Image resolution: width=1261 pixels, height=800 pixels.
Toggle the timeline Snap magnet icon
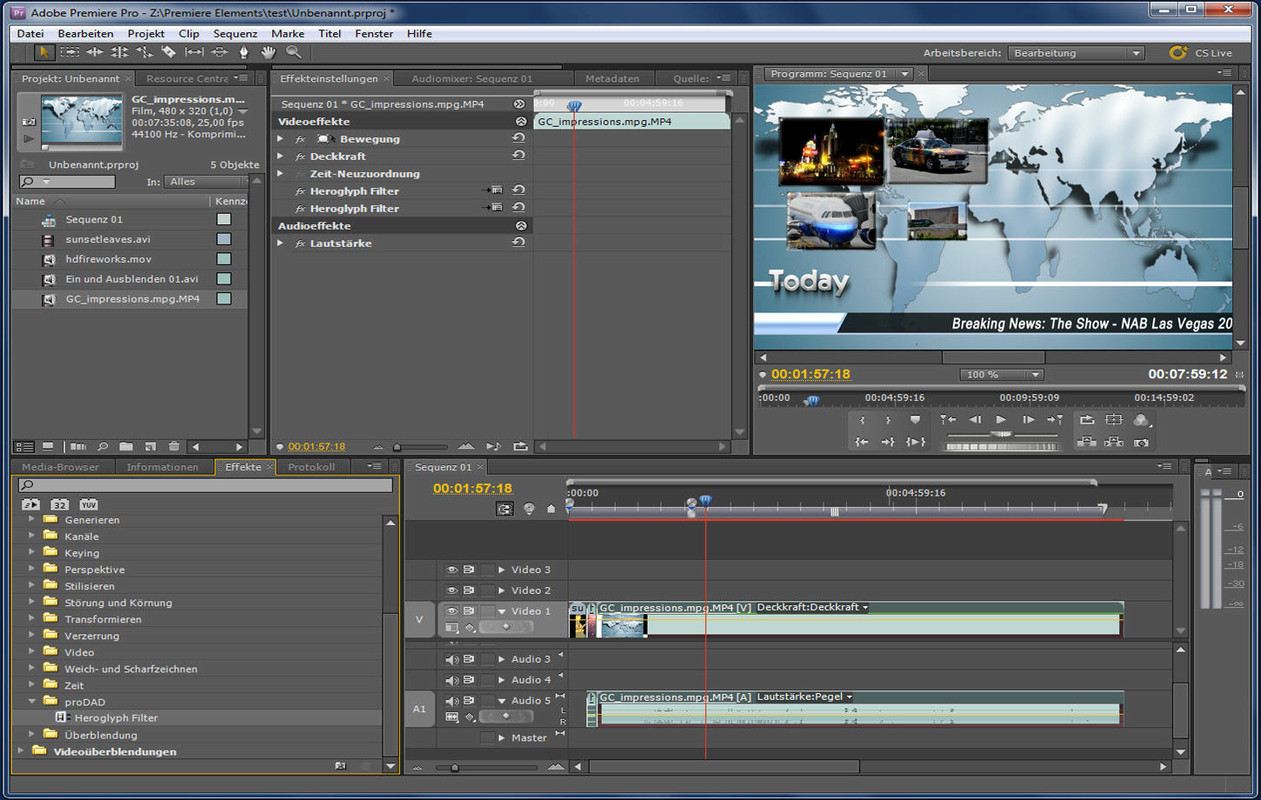coord(506,509)
